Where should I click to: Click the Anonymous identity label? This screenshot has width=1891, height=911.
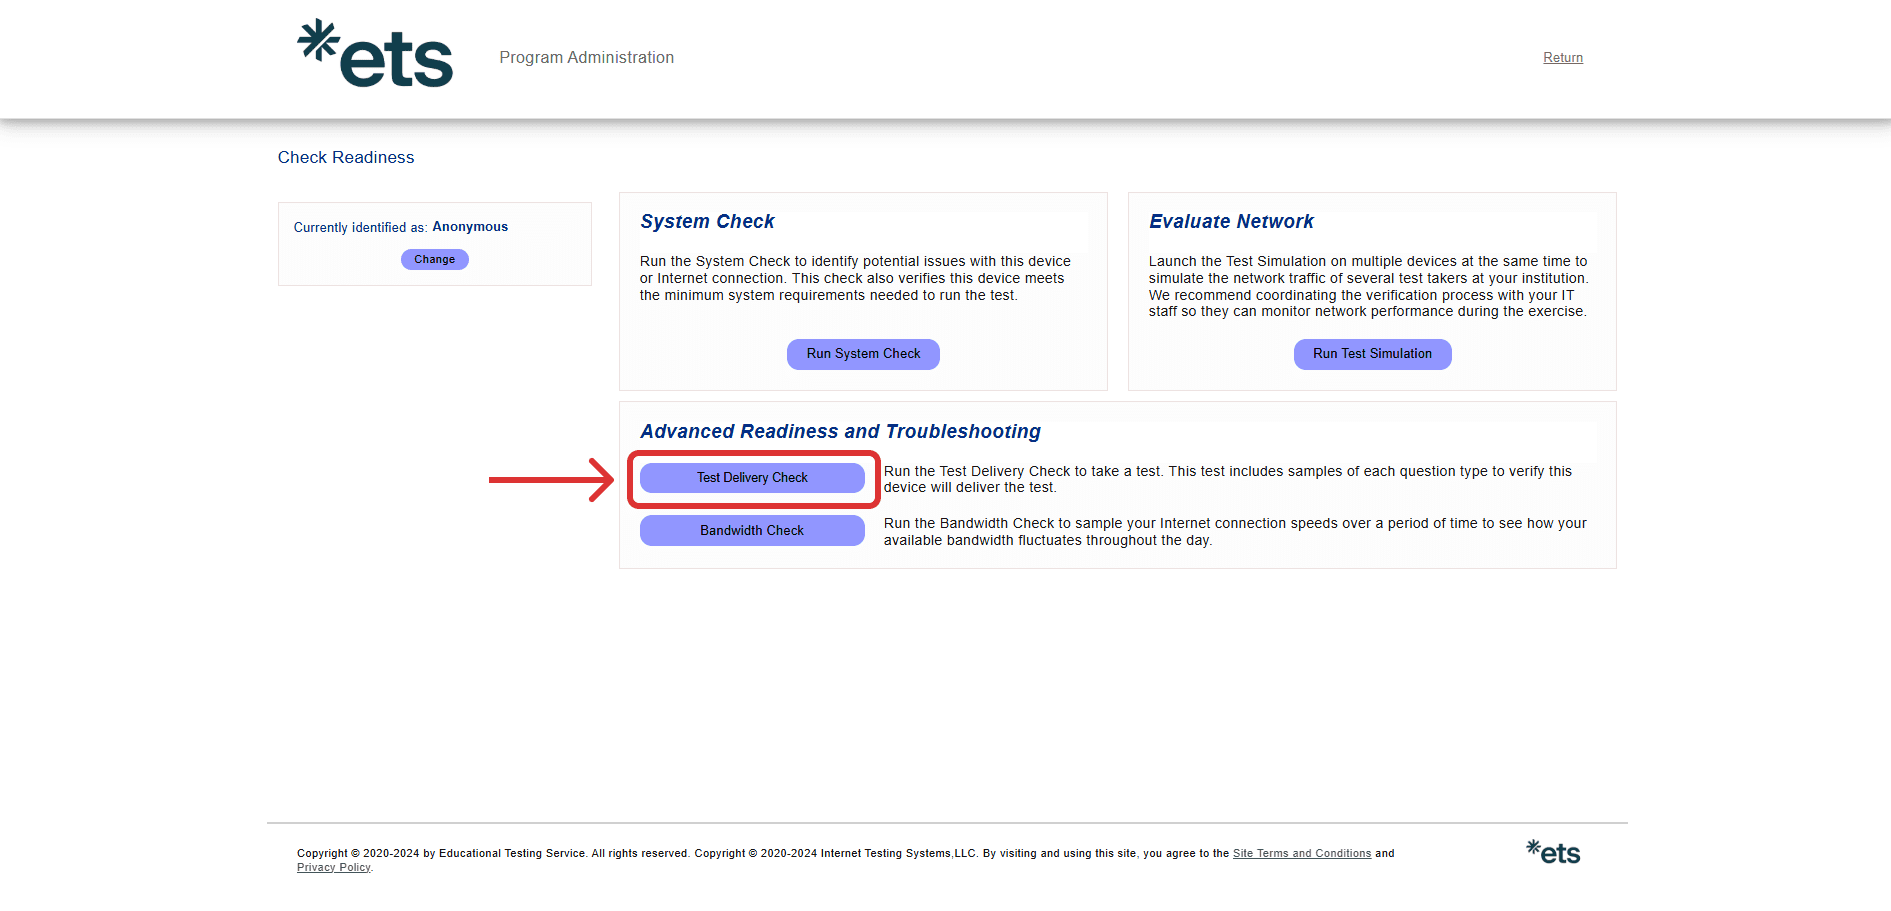pyautogui.click(x=470, y=227)
